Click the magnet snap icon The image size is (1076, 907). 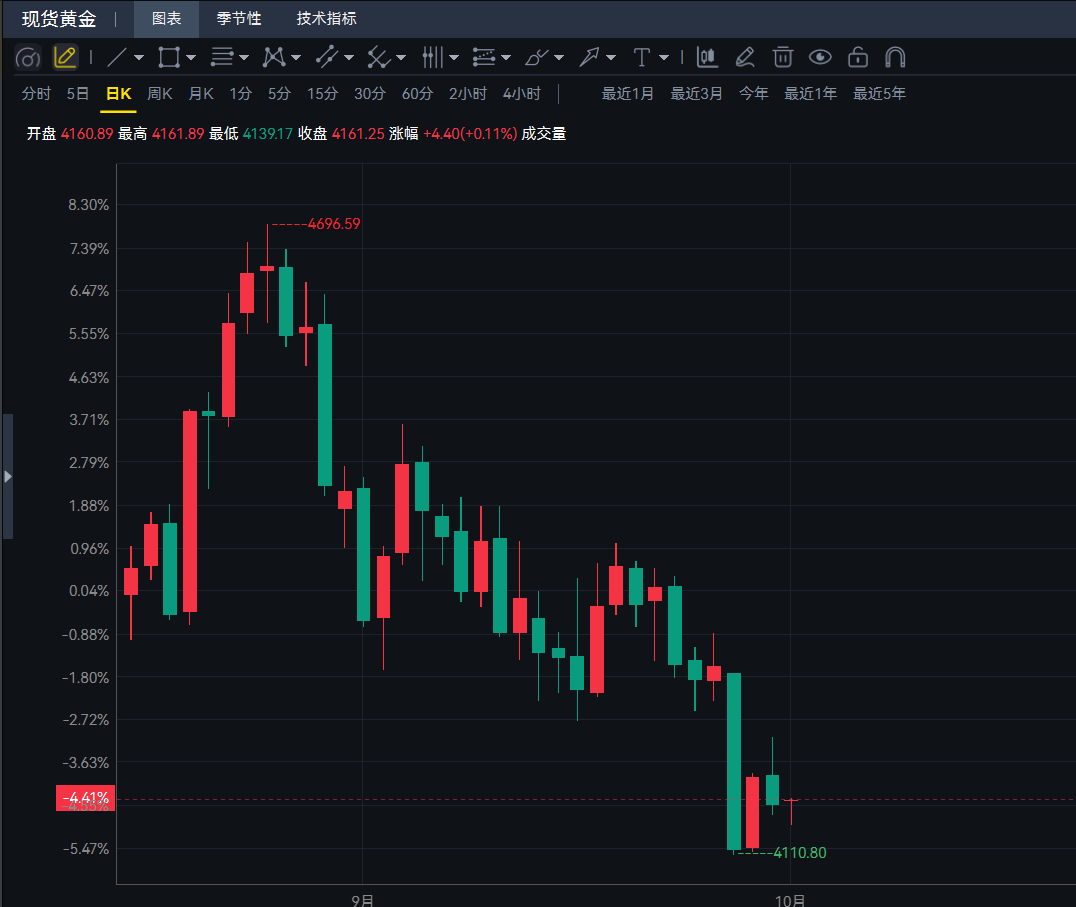coord(895,58)
